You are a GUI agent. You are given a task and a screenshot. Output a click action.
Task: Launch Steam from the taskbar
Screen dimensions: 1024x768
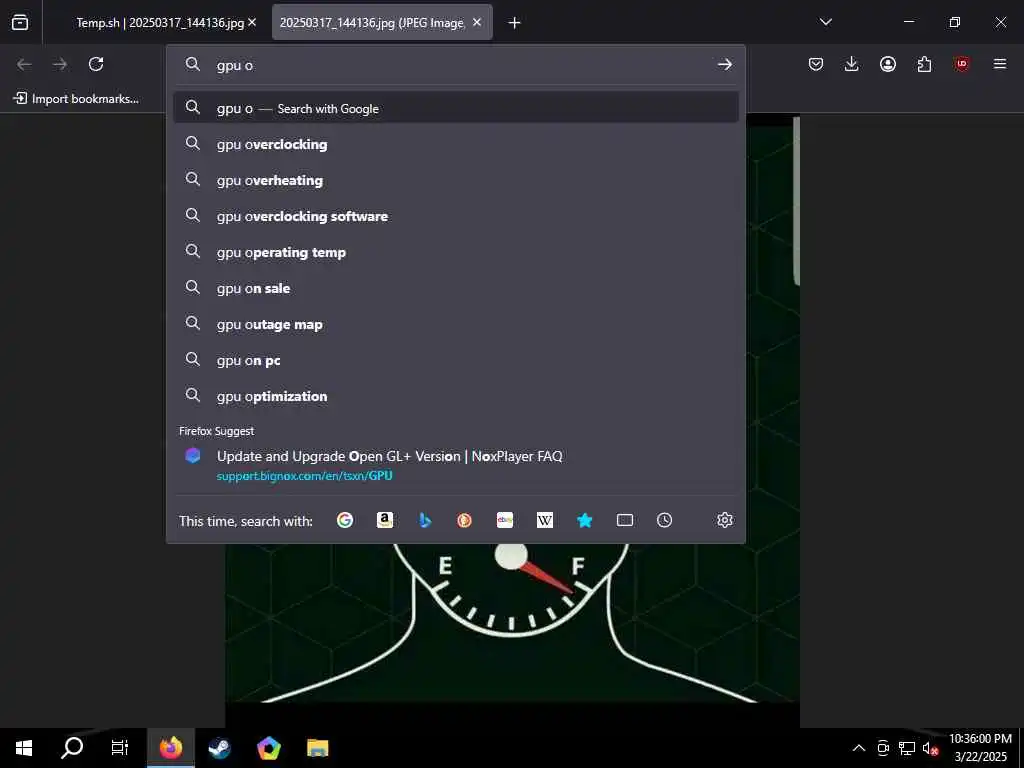point(219,747)
